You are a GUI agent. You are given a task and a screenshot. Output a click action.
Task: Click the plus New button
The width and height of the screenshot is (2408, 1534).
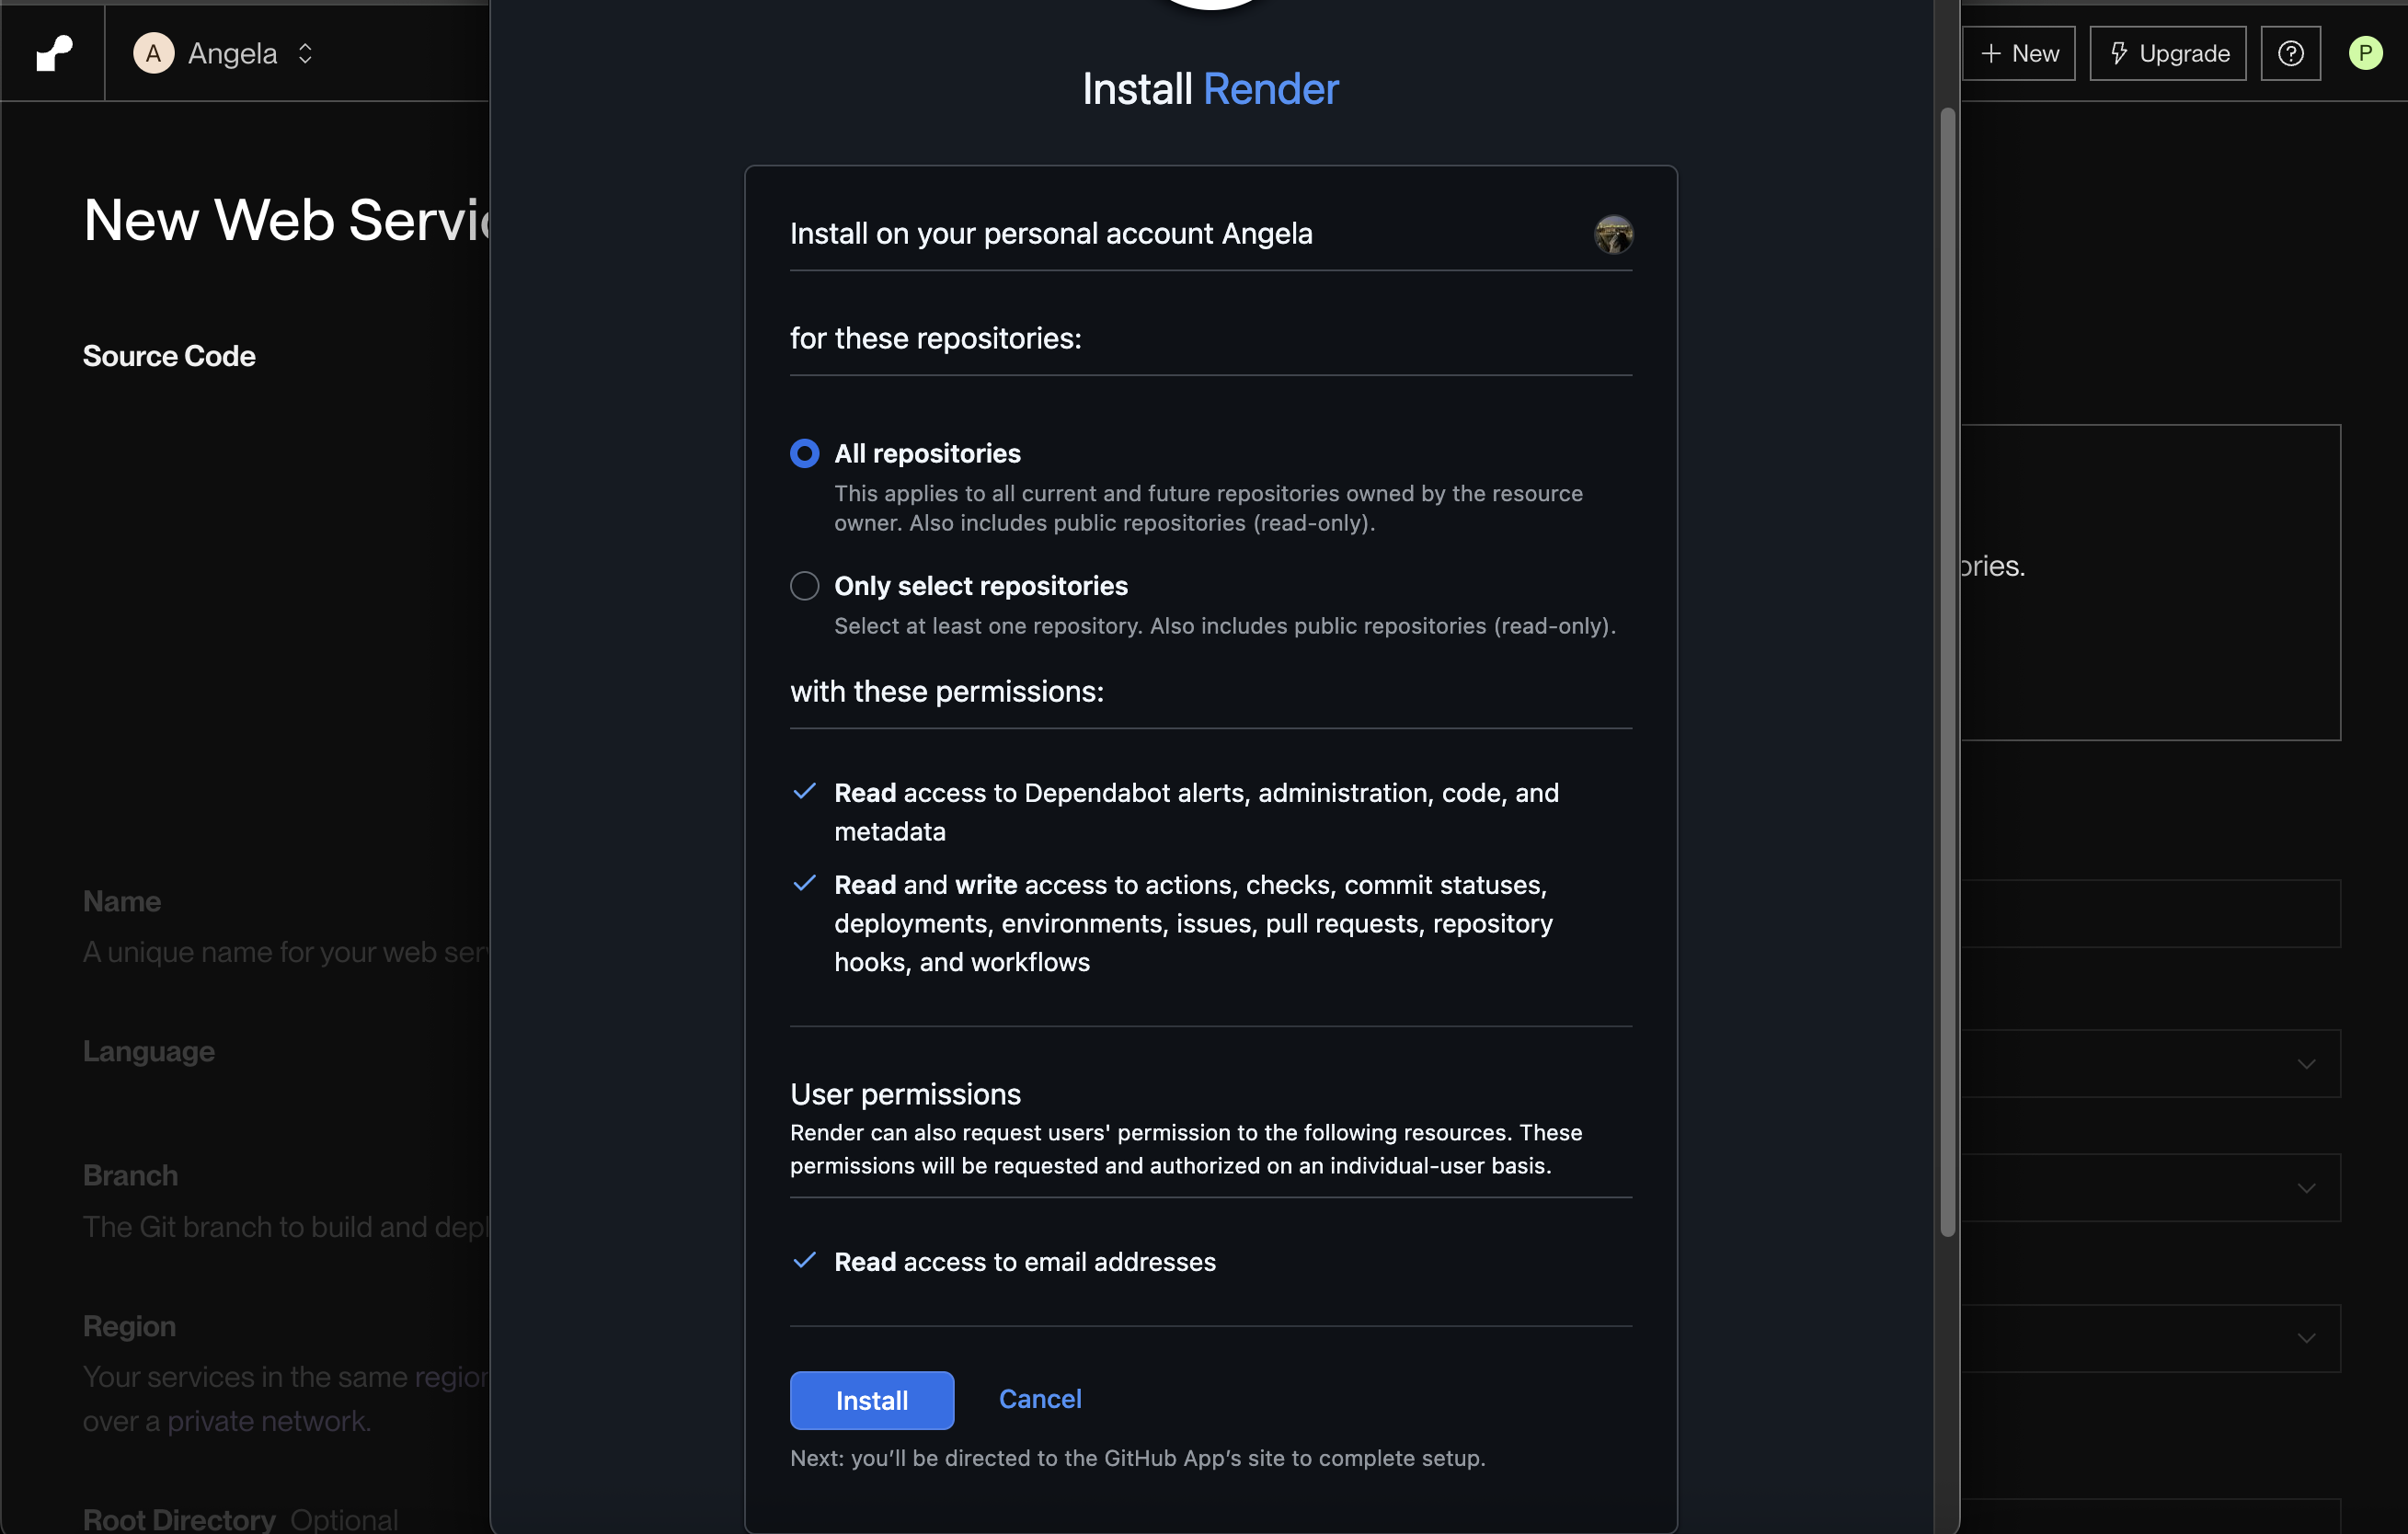(2019, 53)
